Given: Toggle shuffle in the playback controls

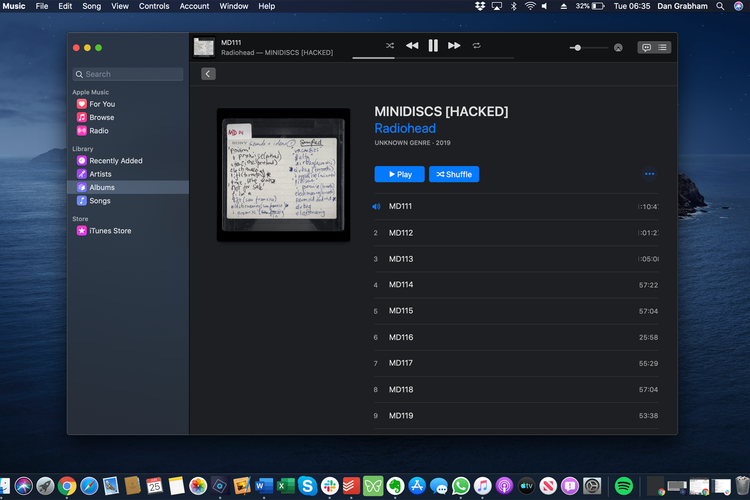Looking at the screenshot, I should pyautogui.click(x=390, y=45).
